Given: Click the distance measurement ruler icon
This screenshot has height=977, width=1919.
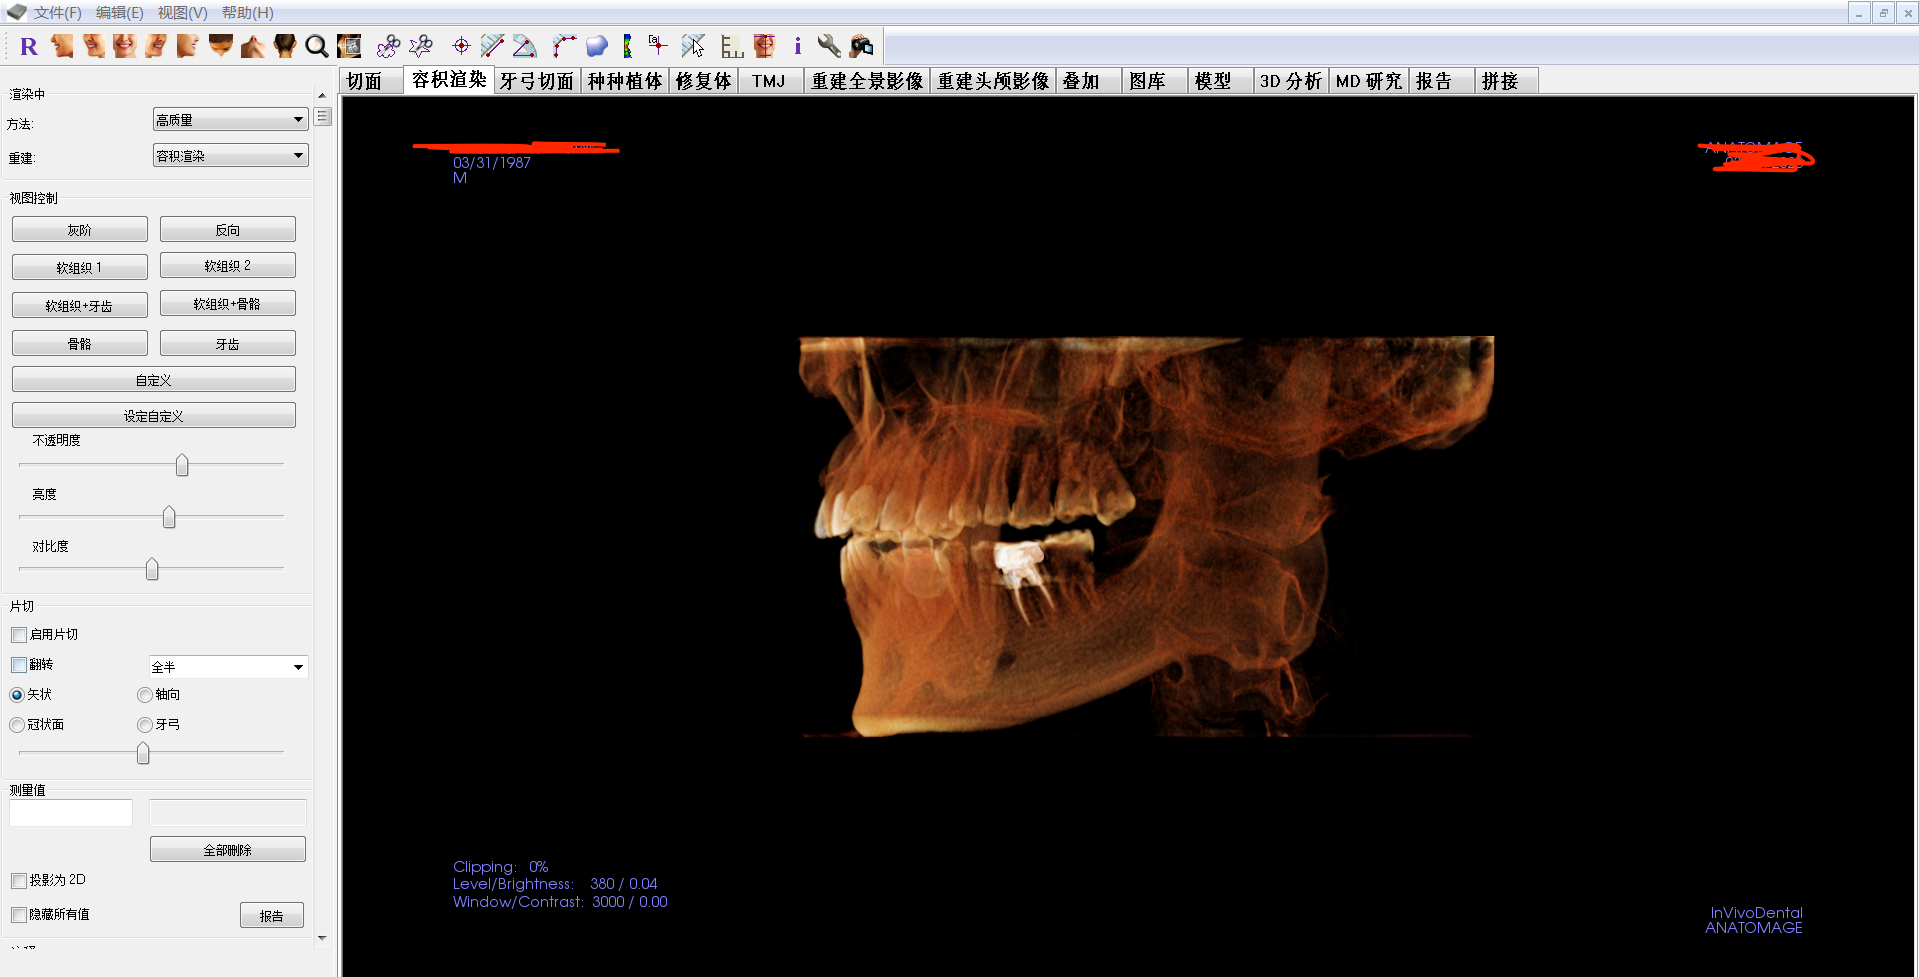Looking at the screenshot, I should 492,46.
